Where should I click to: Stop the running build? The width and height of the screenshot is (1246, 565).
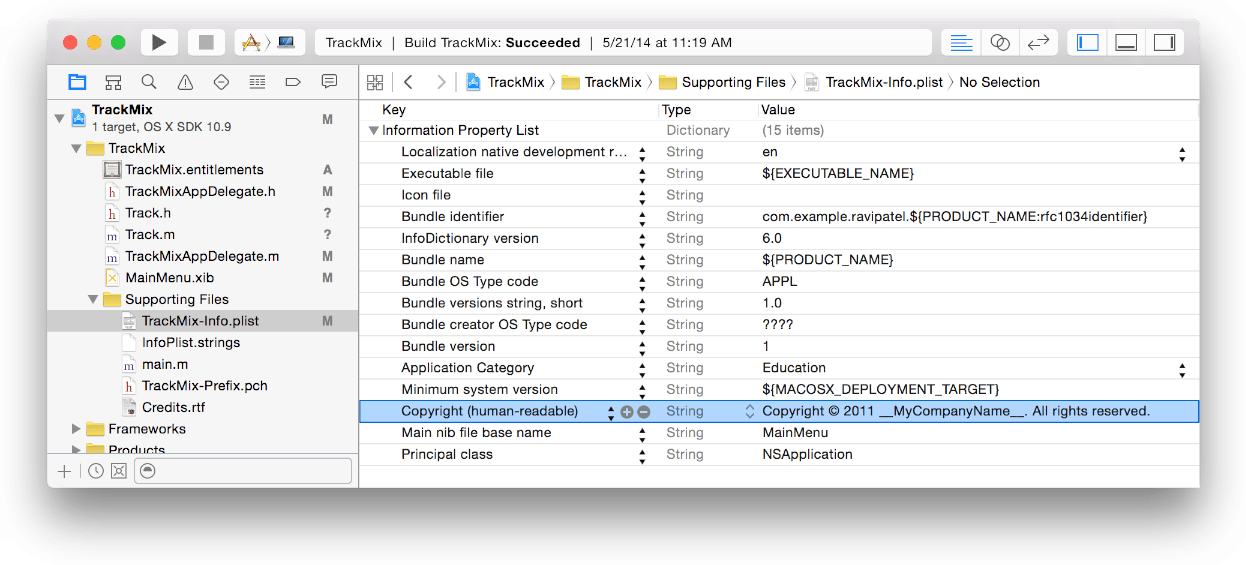(206, 42)
